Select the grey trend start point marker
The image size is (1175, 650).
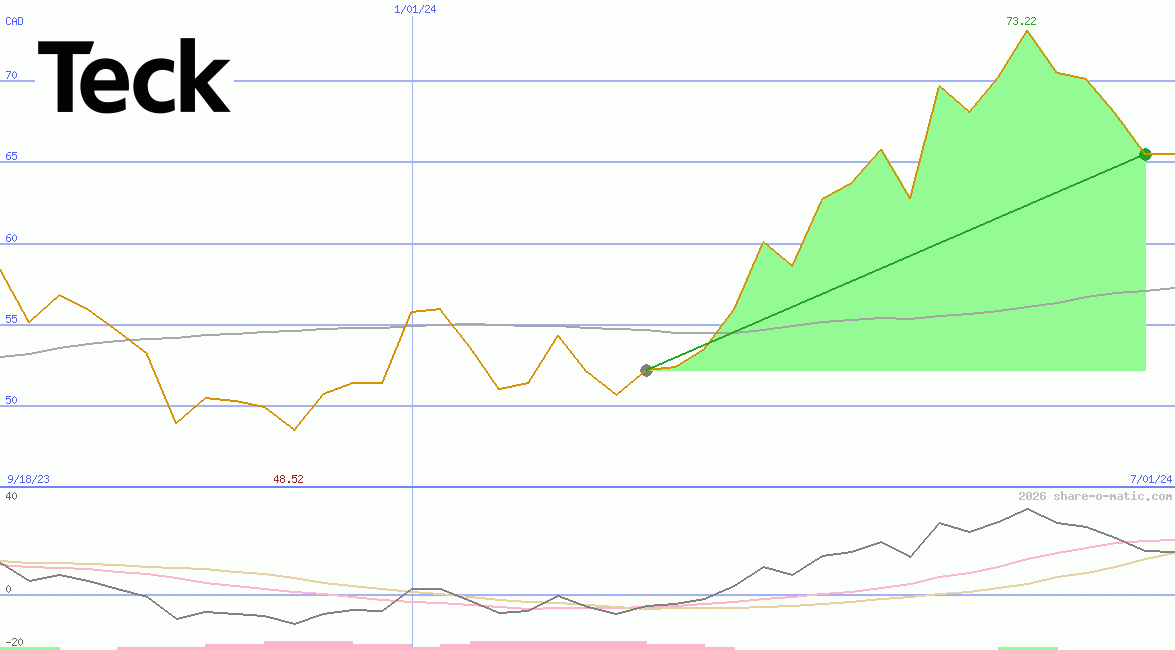pyautogui.click(x=647, y=370)
